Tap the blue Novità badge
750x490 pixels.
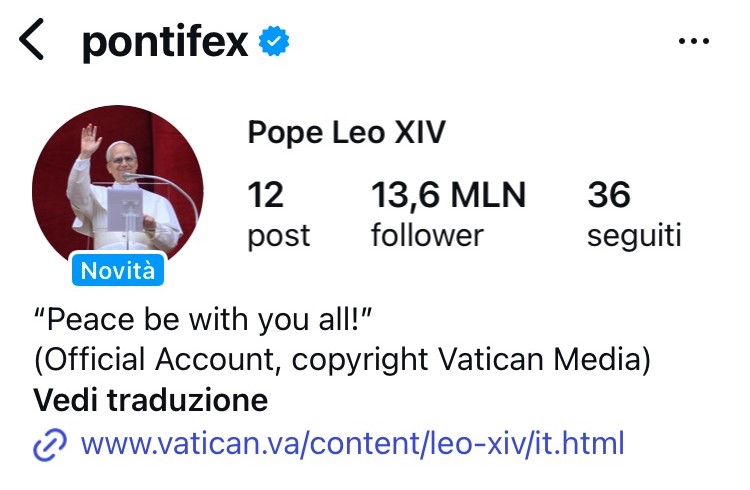pyautogui.click(x=118, y=270)
